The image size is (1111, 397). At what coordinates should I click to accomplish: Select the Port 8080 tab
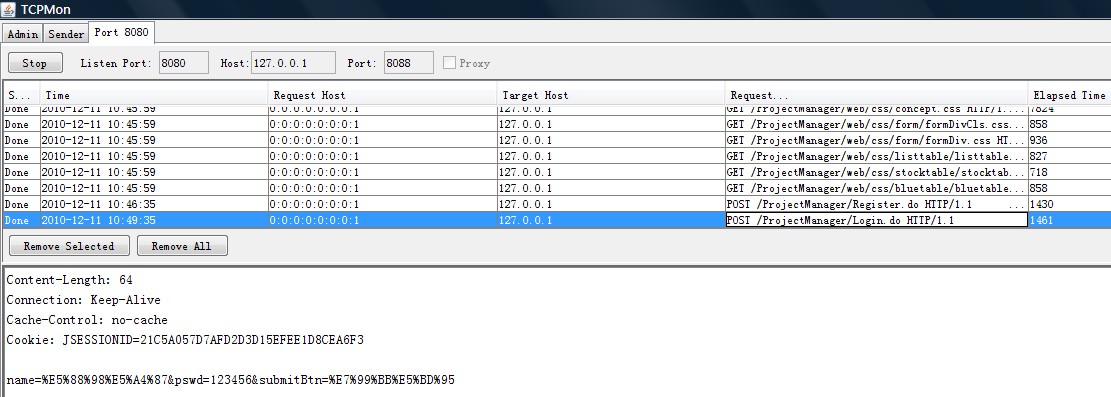point(121,32)
